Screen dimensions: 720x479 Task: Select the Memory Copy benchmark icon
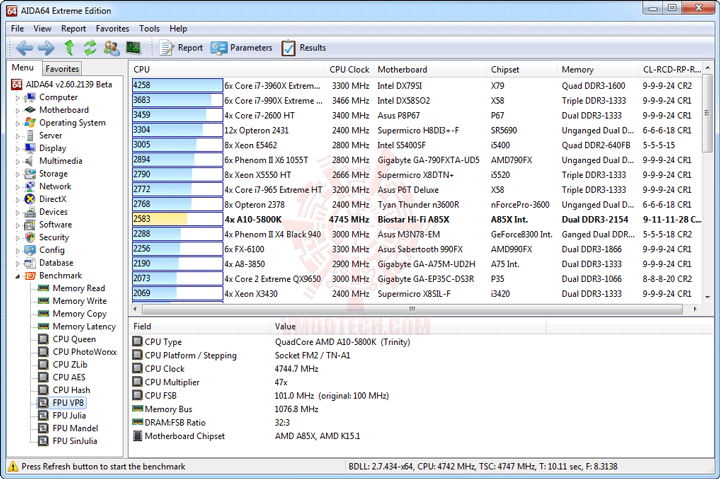(44, 314)
